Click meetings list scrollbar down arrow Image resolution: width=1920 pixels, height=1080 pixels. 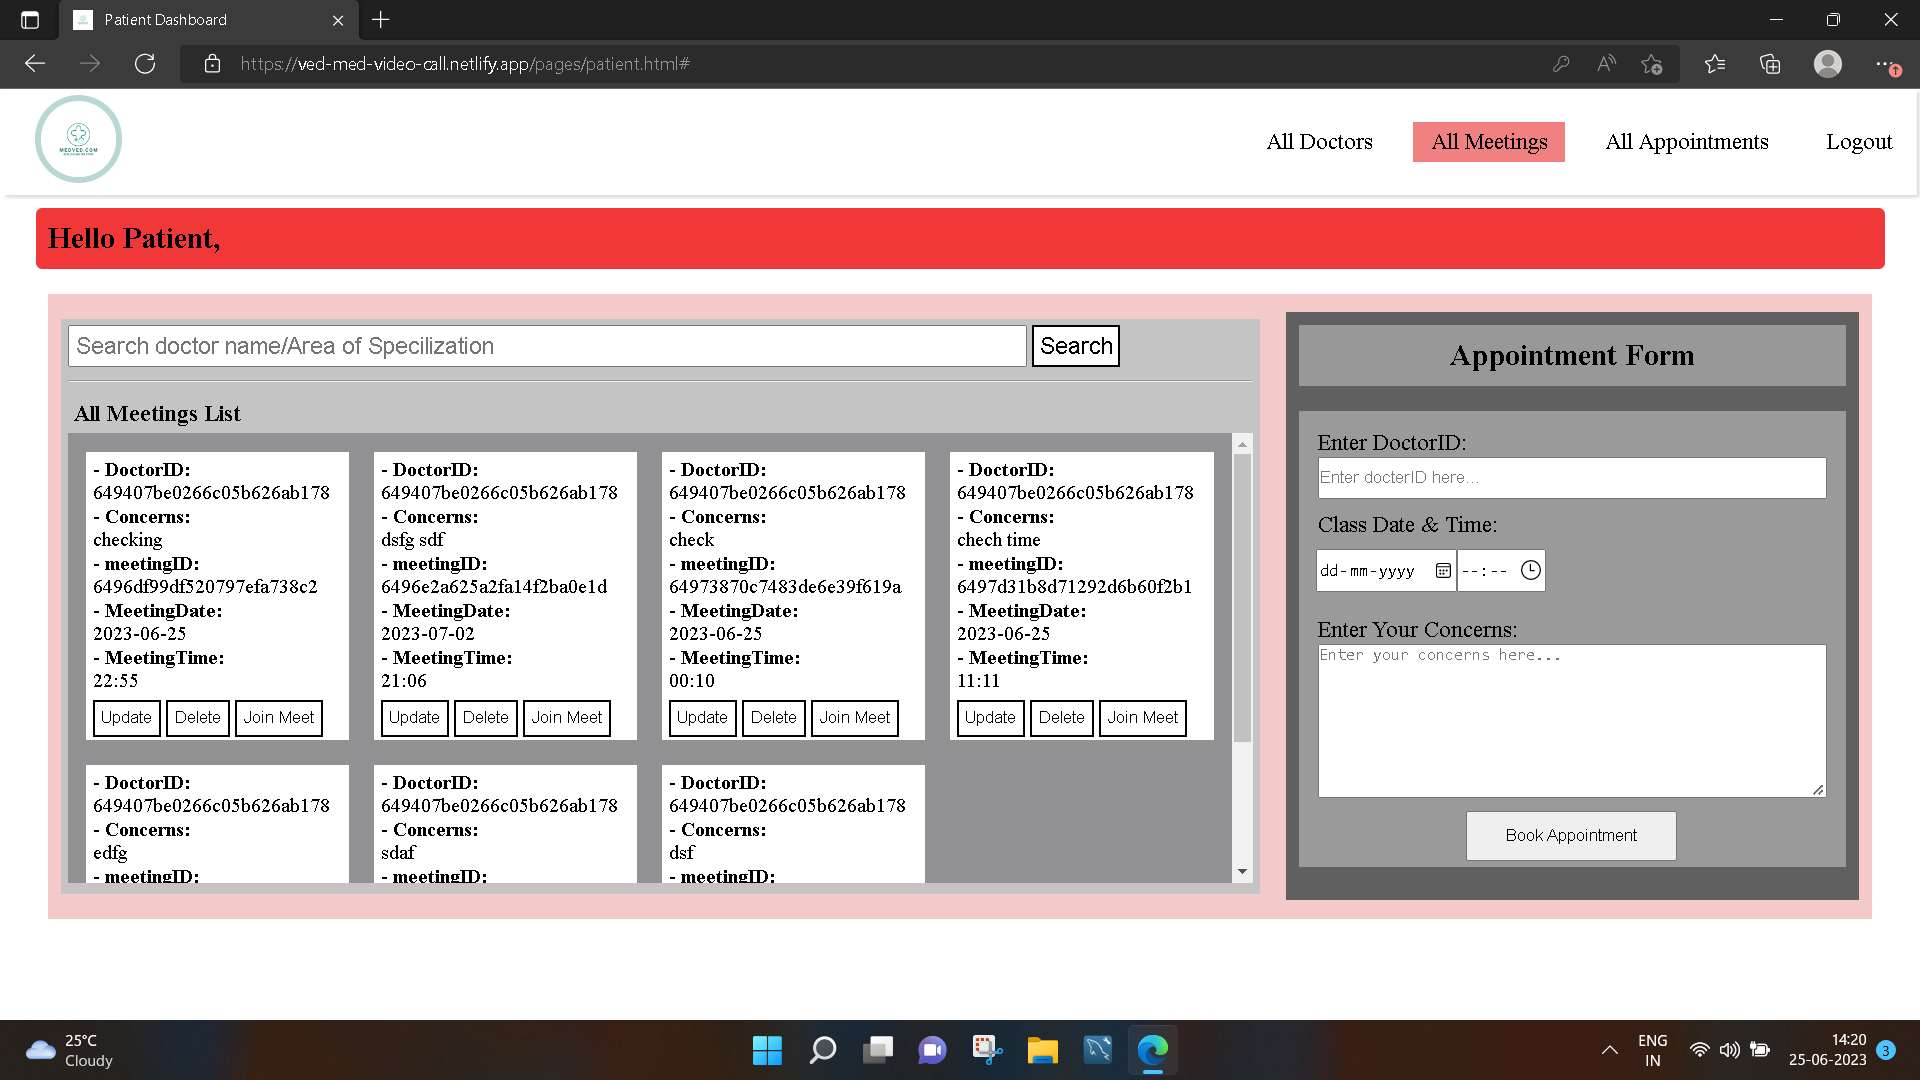click(1242, 872)
